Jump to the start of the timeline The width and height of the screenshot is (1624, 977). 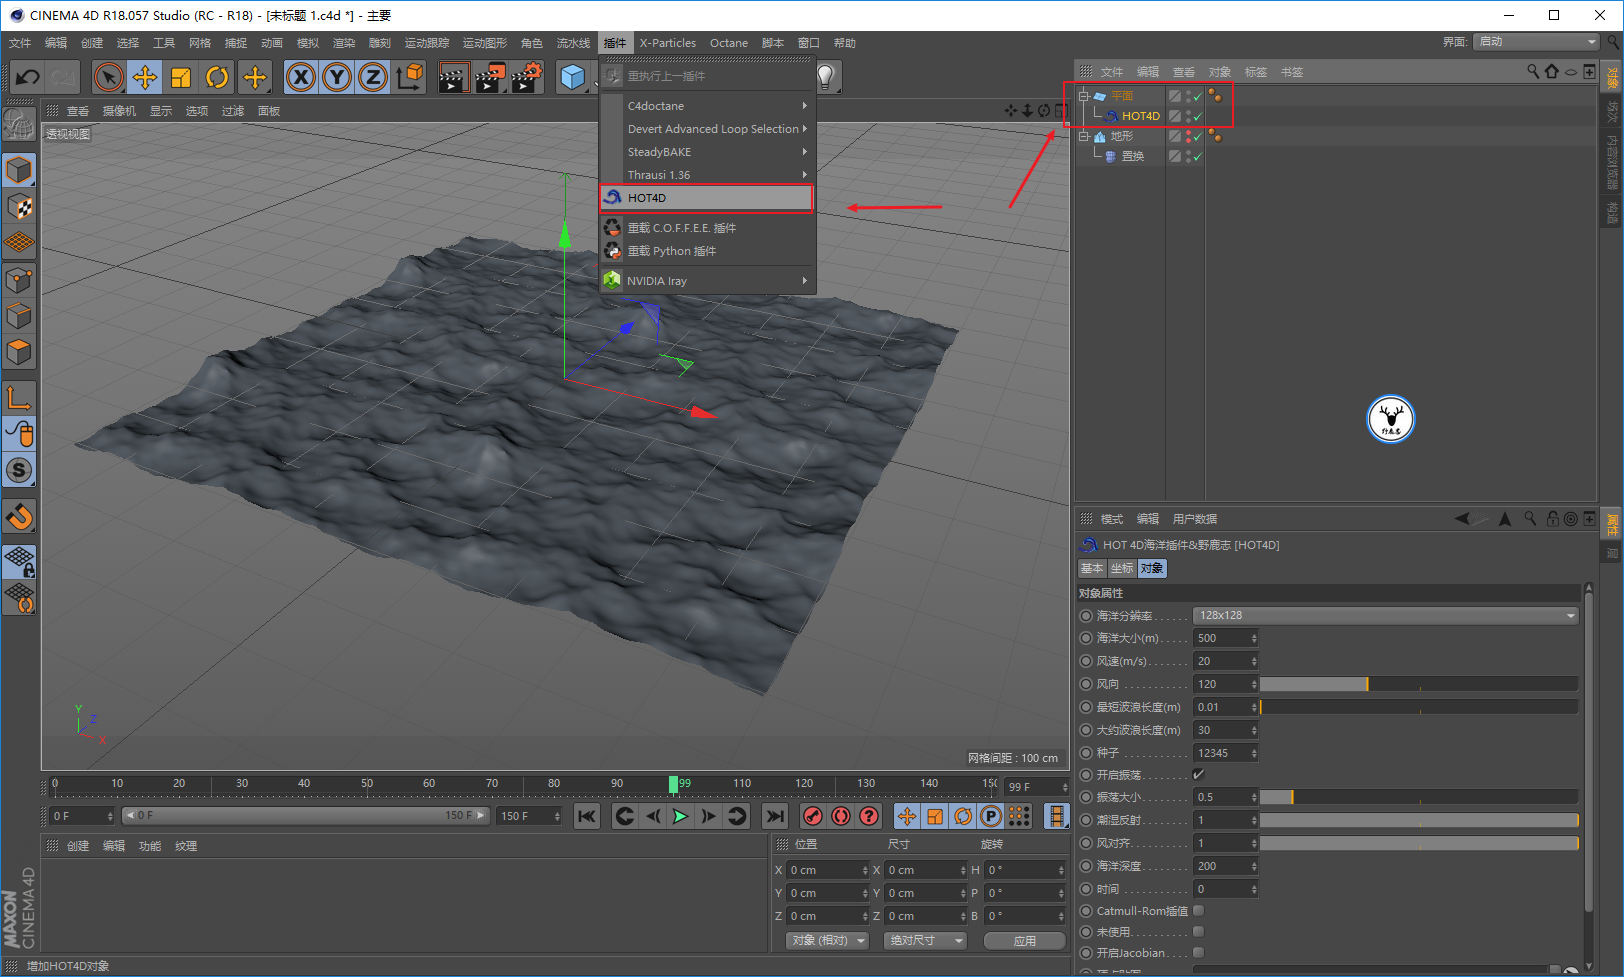point(587,816)
